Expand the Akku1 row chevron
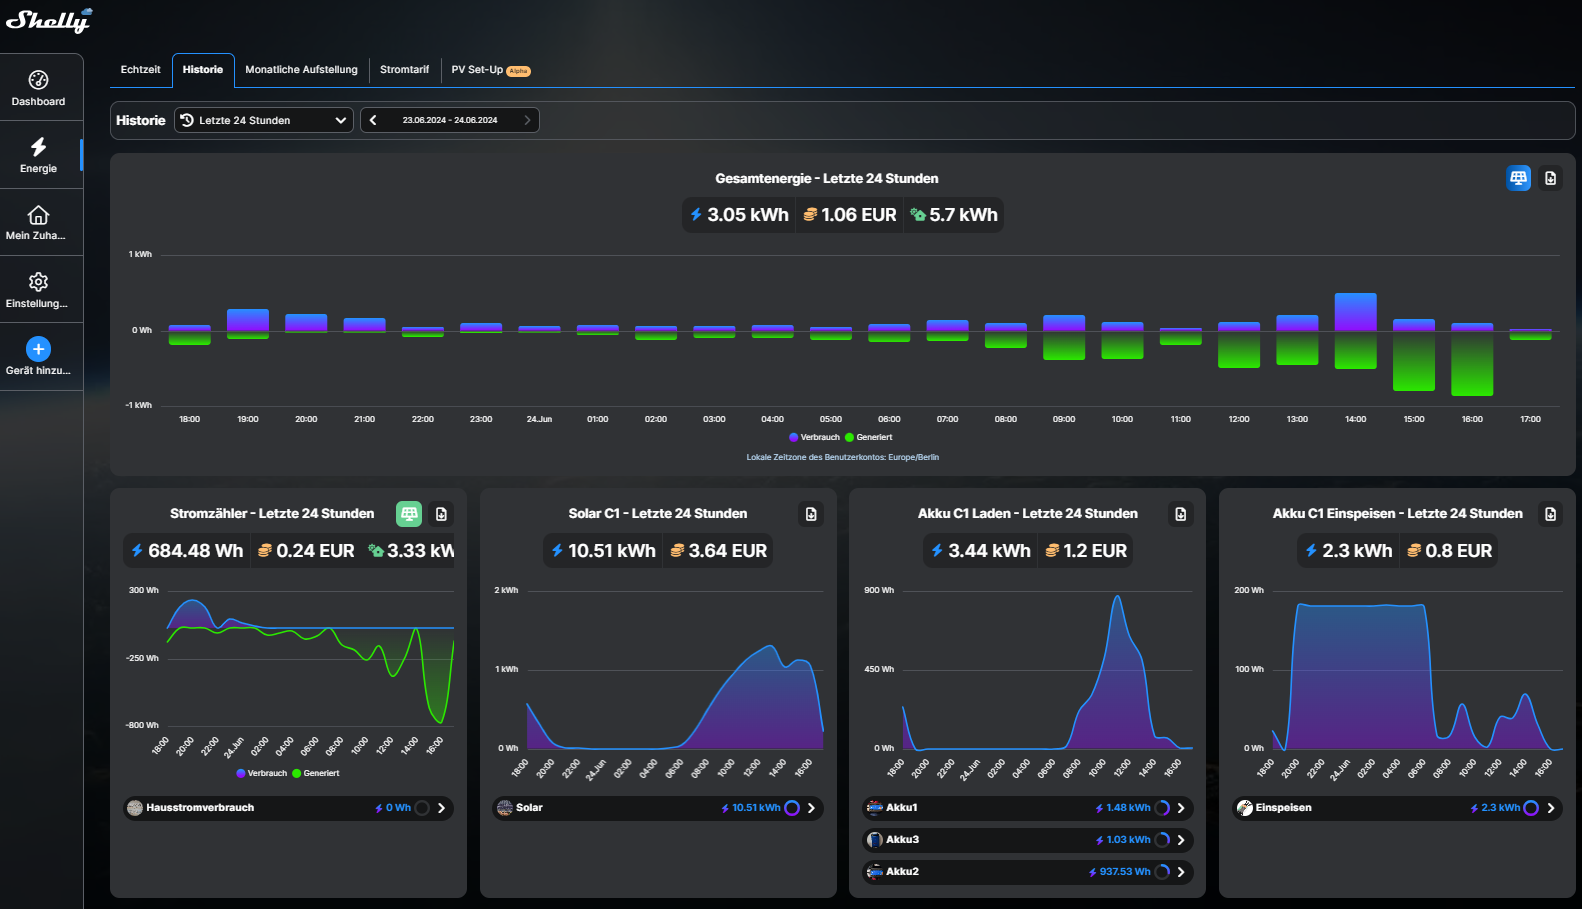Image resolution: width=1582 pixels, height=909 pixels. coord(1181,808)
